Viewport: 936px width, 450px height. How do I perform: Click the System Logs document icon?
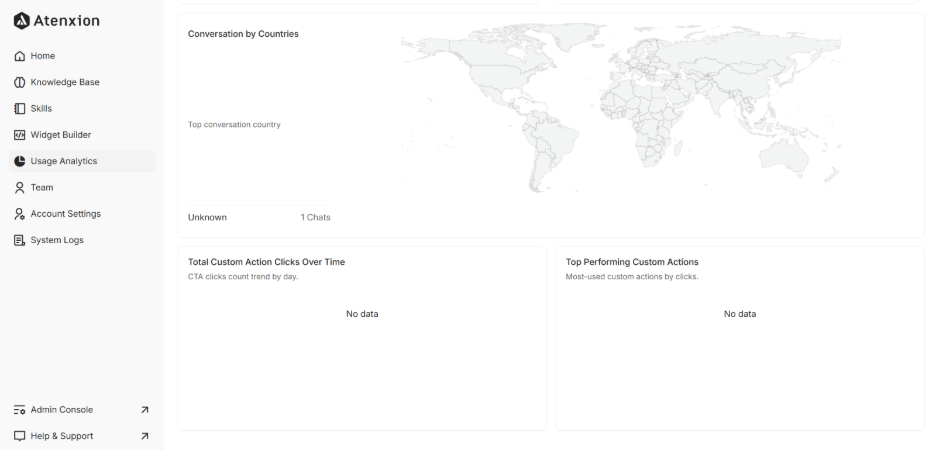pyautogui.click(x=20, y=240)
